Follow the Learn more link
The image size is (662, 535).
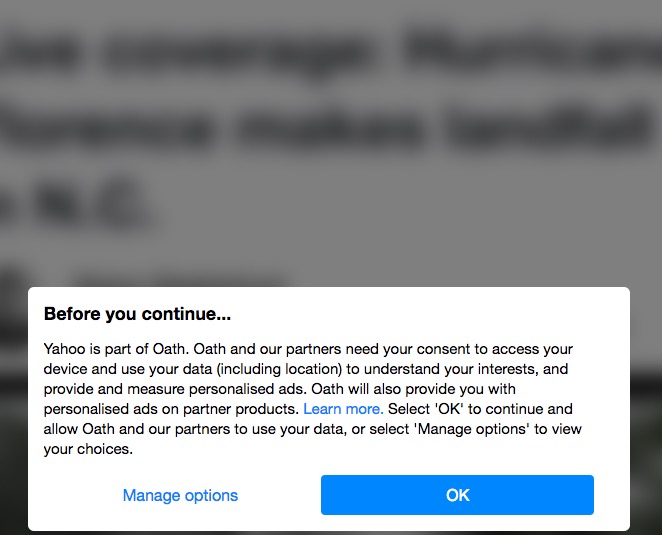[343, 409]
